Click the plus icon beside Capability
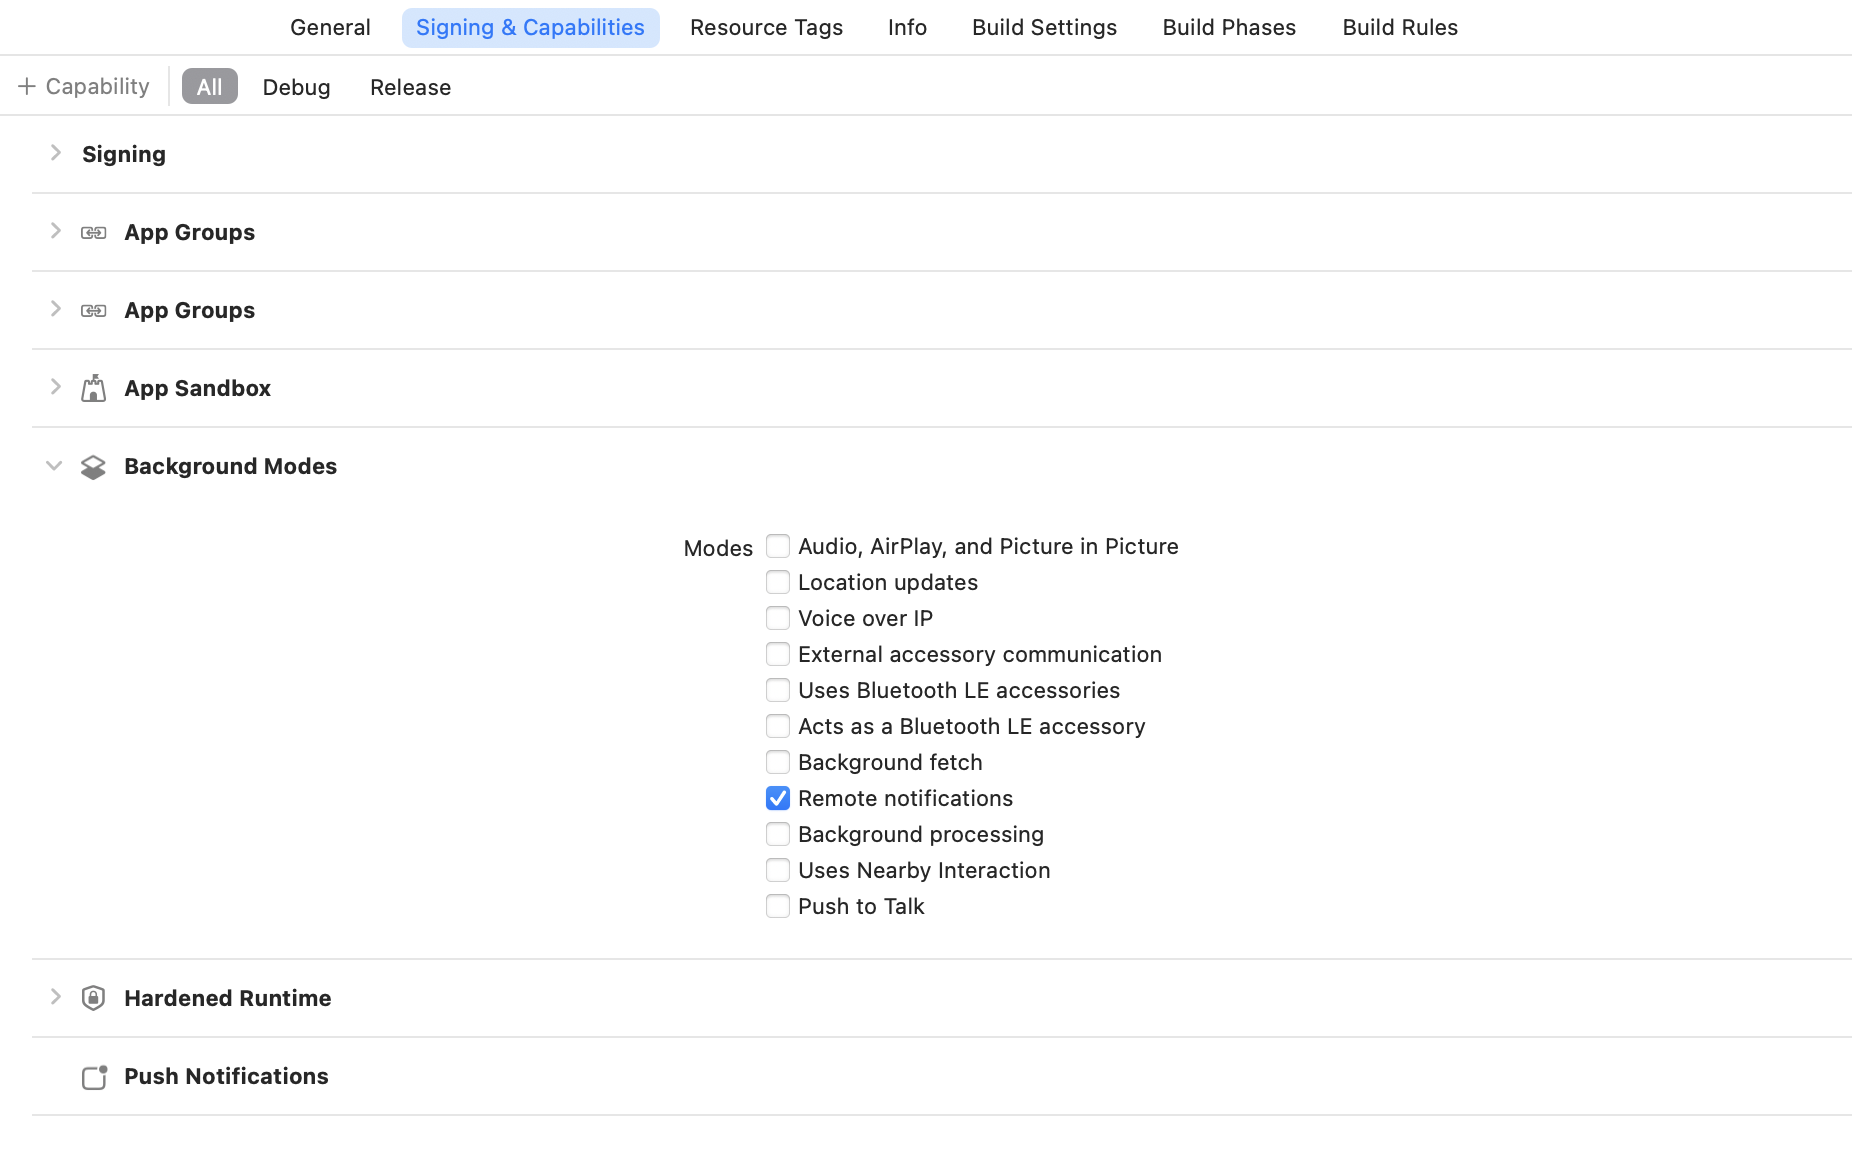The height and width of the screenshot is (1152, 1852). [x=27, y=86]
